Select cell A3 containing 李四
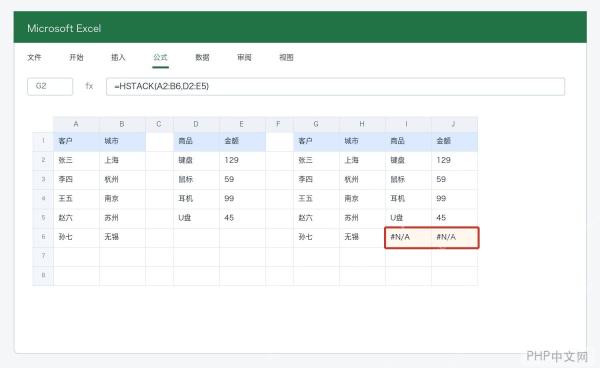Image resolution: width=600 pixels, height=368 pixels. click(76, 179)
